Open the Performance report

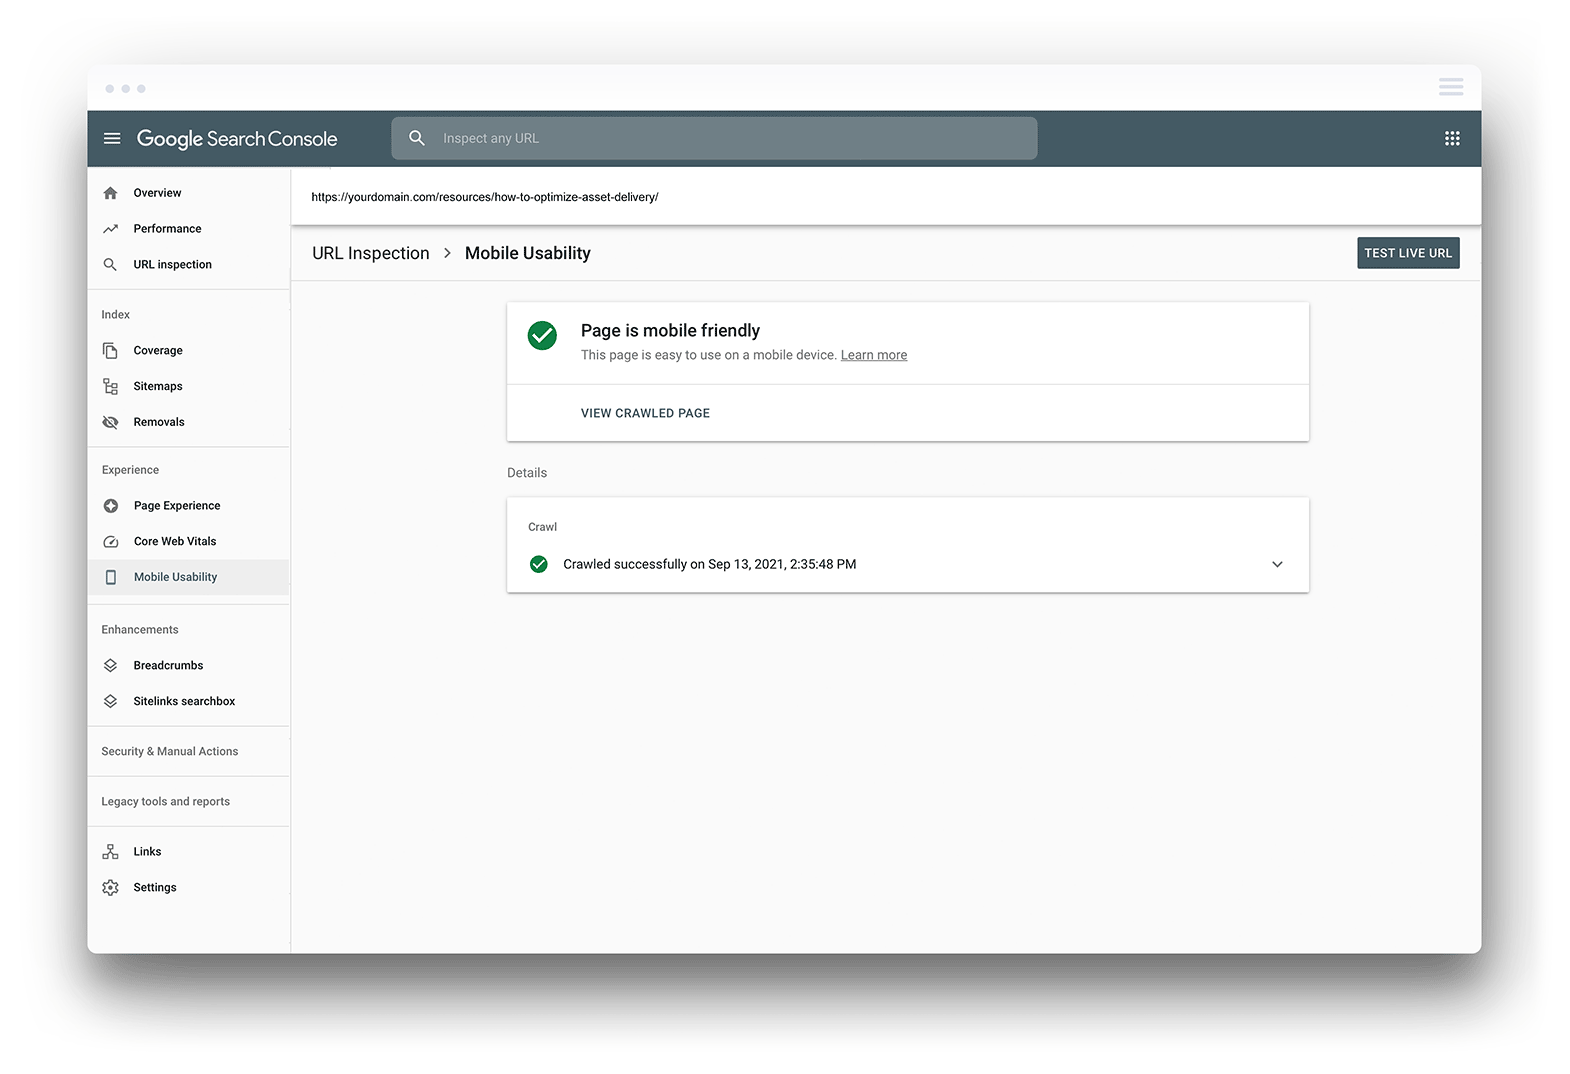pos(188,229)
